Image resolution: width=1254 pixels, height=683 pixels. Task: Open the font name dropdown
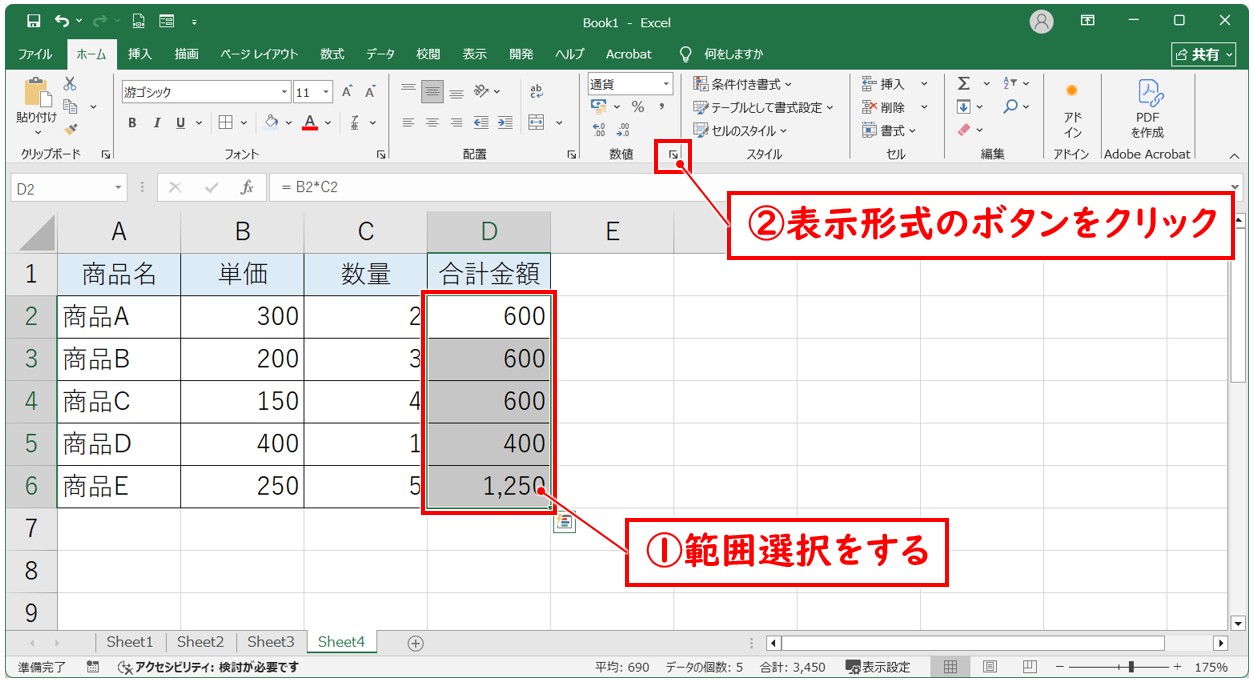[x=283, y=90]
